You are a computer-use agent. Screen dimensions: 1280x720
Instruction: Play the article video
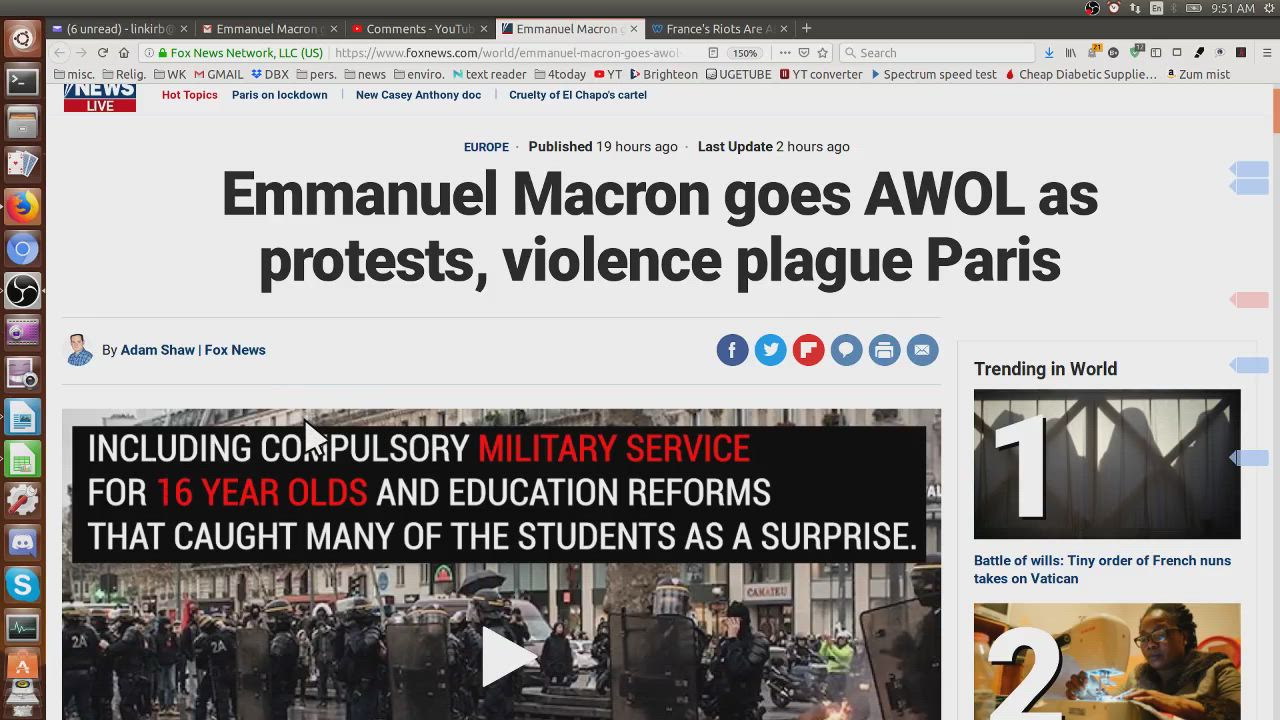click(x=503, y=656)
